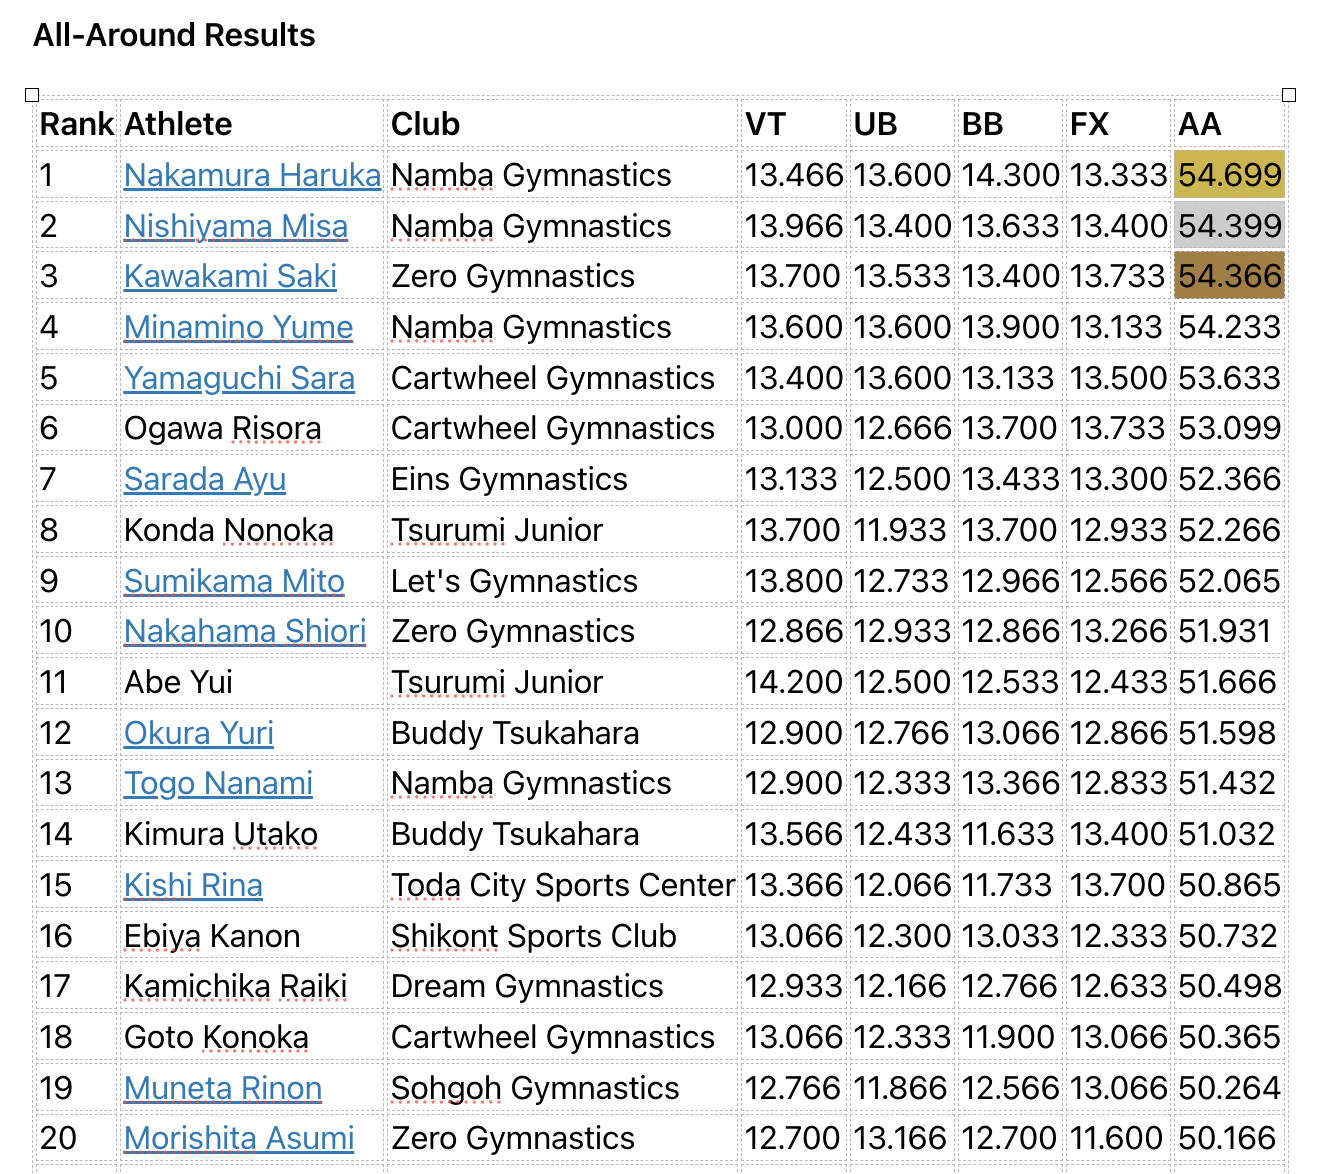
Task: Click the Nakahama Shiori link
Action: [x=245, y=631]
